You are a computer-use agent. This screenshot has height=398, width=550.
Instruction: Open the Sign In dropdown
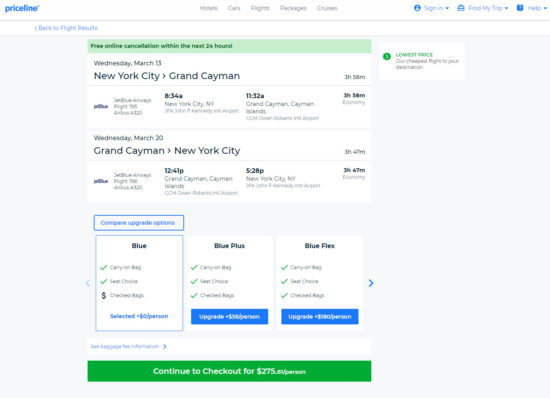pos(431,8)
